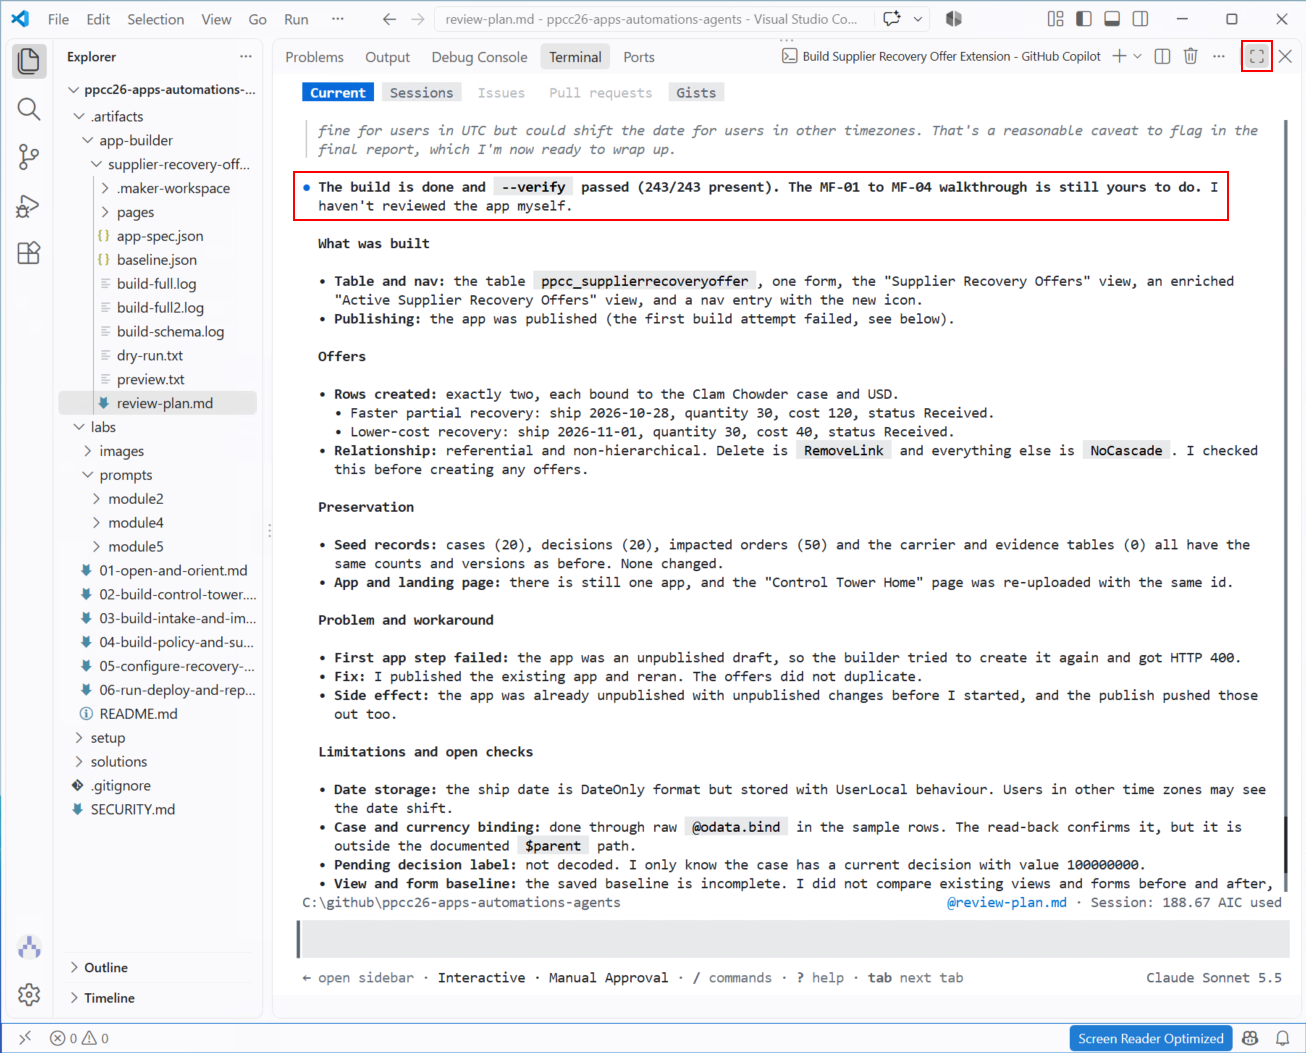Maximize the panel size
The width and height of the screenshot is (1306, 1053).
point(1257,56)
